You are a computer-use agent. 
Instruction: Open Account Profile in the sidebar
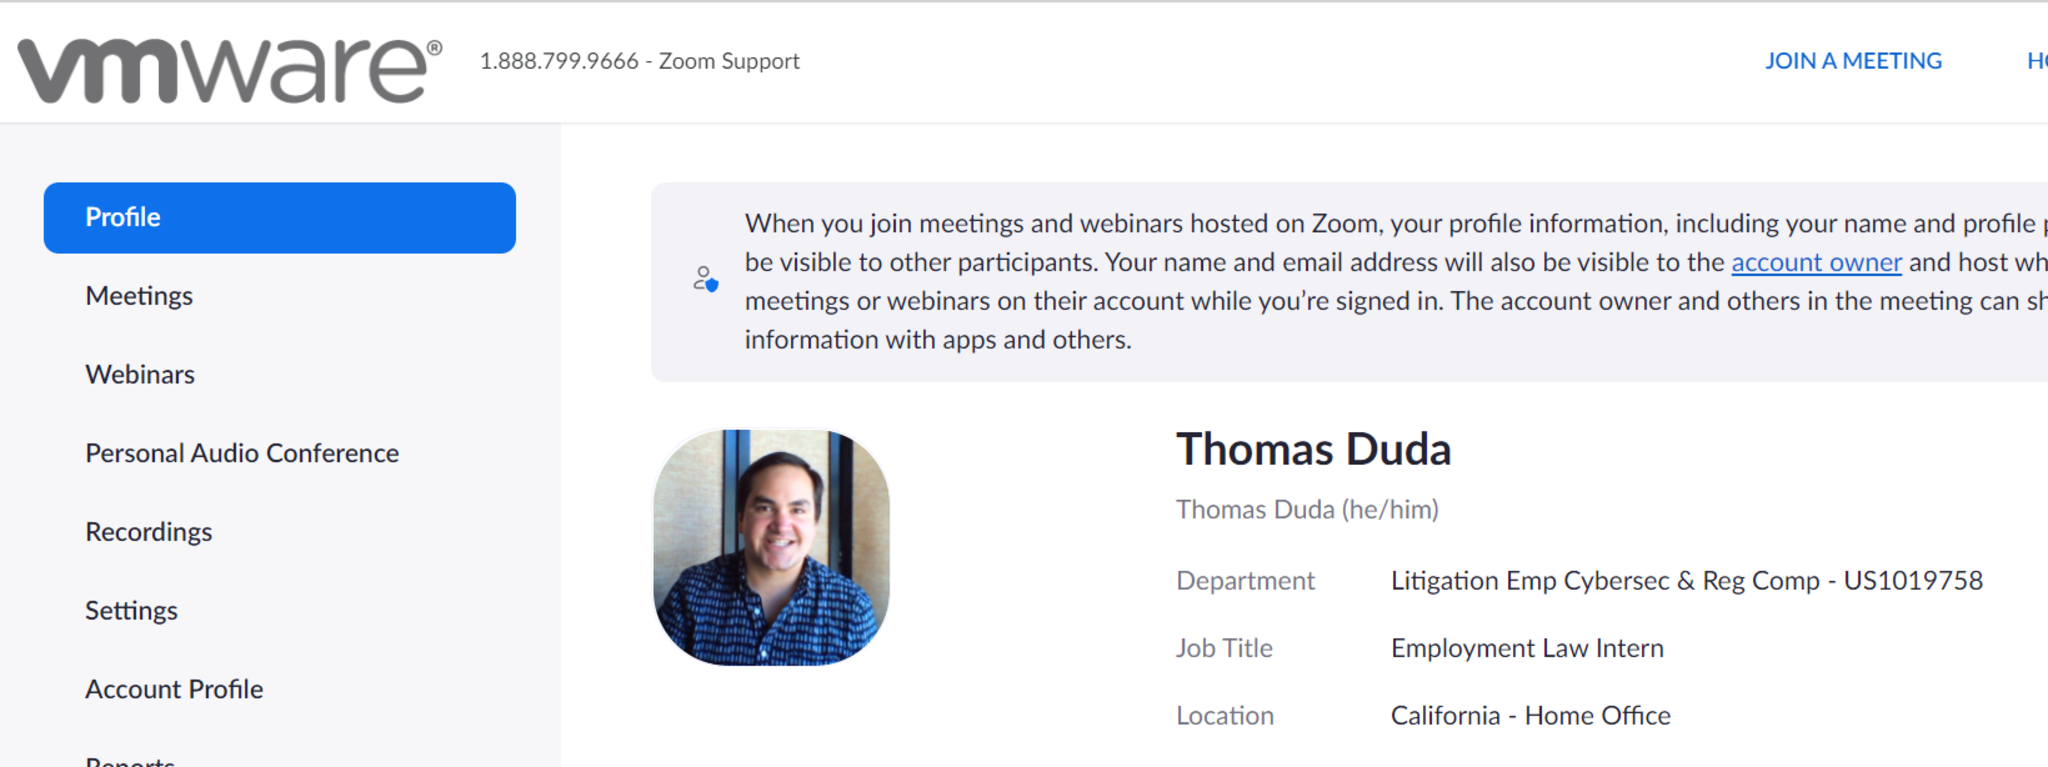pyautogui.click(x=174, y=689)
